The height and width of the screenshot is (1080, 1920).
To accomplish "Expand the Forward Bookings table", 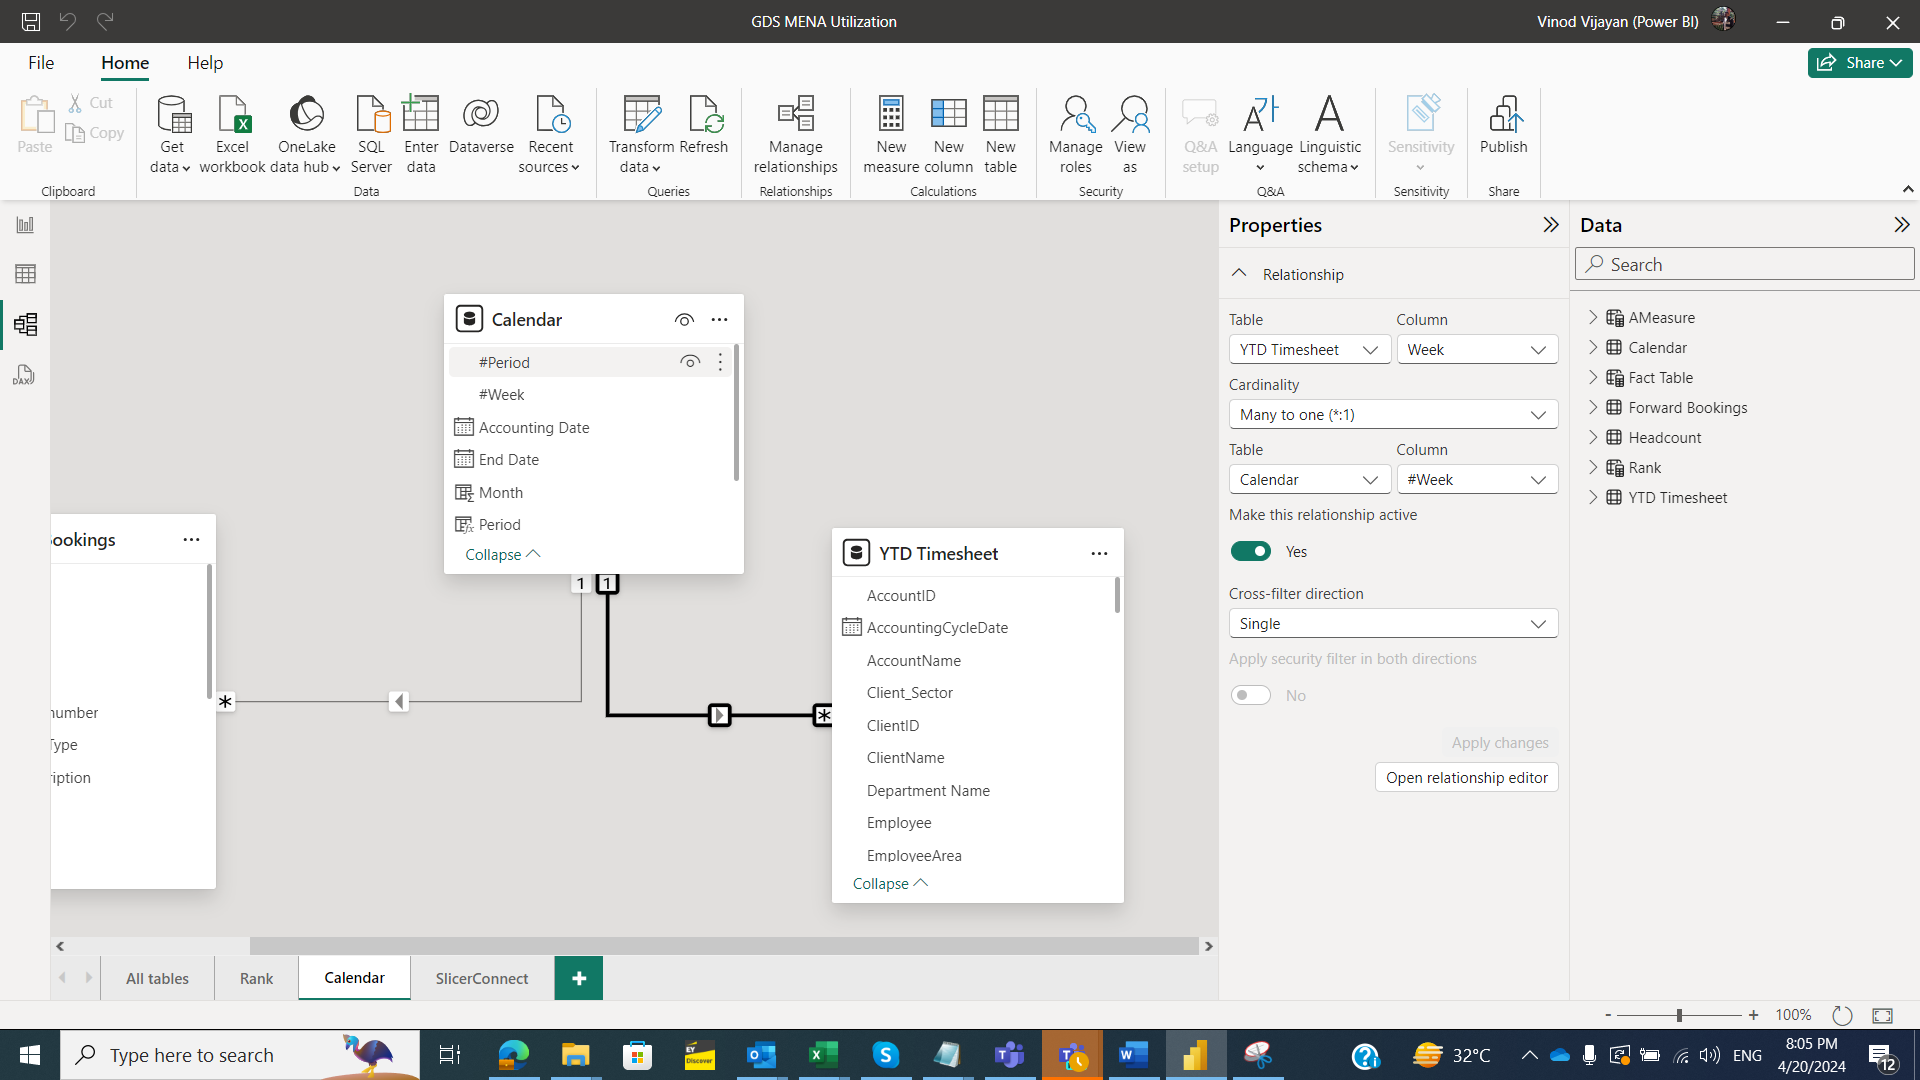I will (1593, 407).
